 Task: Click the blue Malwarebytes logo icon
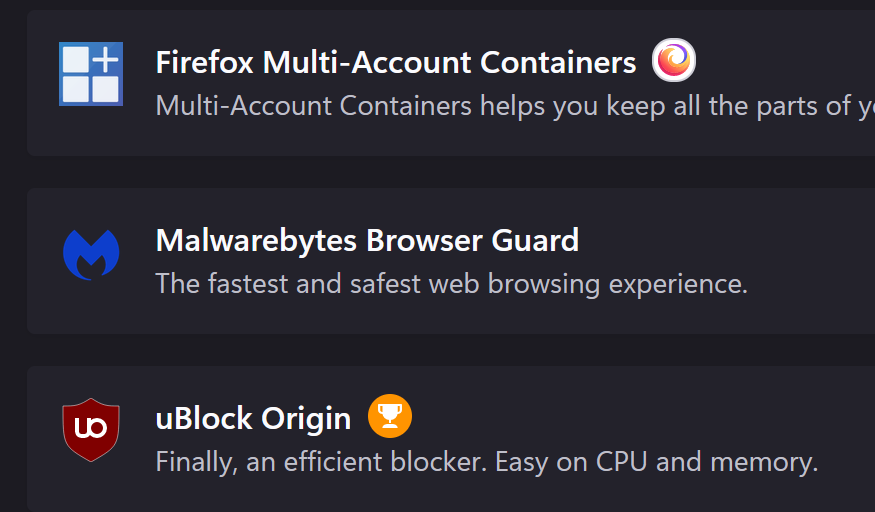(91, 254)
